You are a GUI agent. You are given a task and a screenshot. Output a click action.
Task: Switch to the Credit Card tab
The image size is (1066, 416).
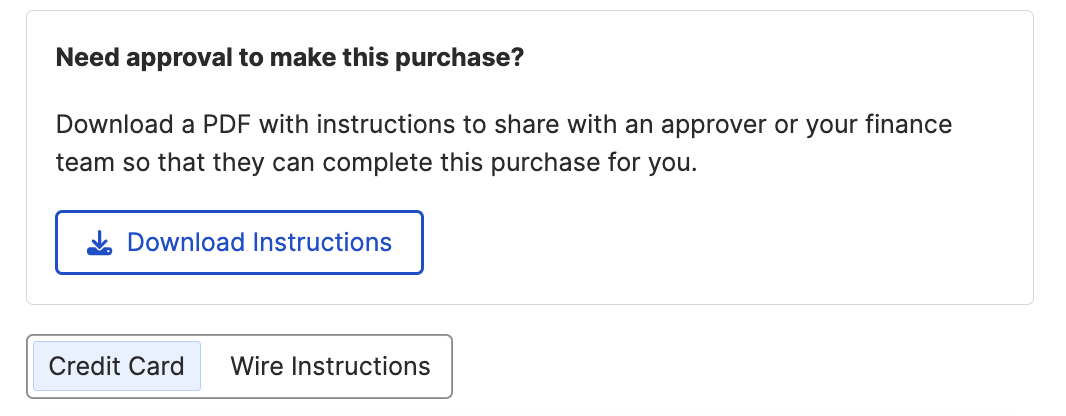coord(117,366)
